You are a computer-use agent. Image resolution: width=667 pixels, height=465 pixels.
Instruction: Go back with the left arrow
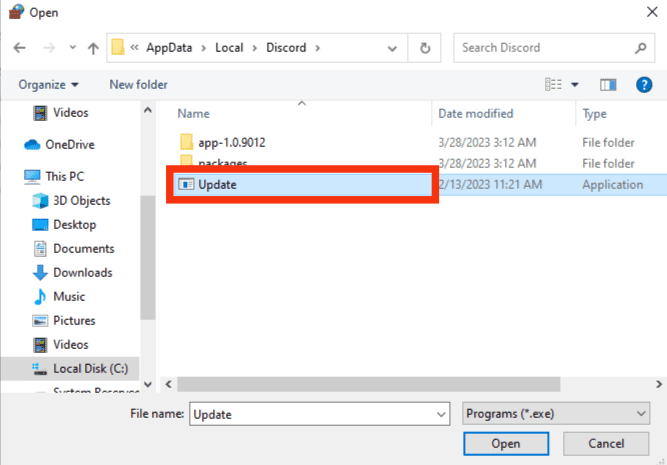[x=20, y=48]
